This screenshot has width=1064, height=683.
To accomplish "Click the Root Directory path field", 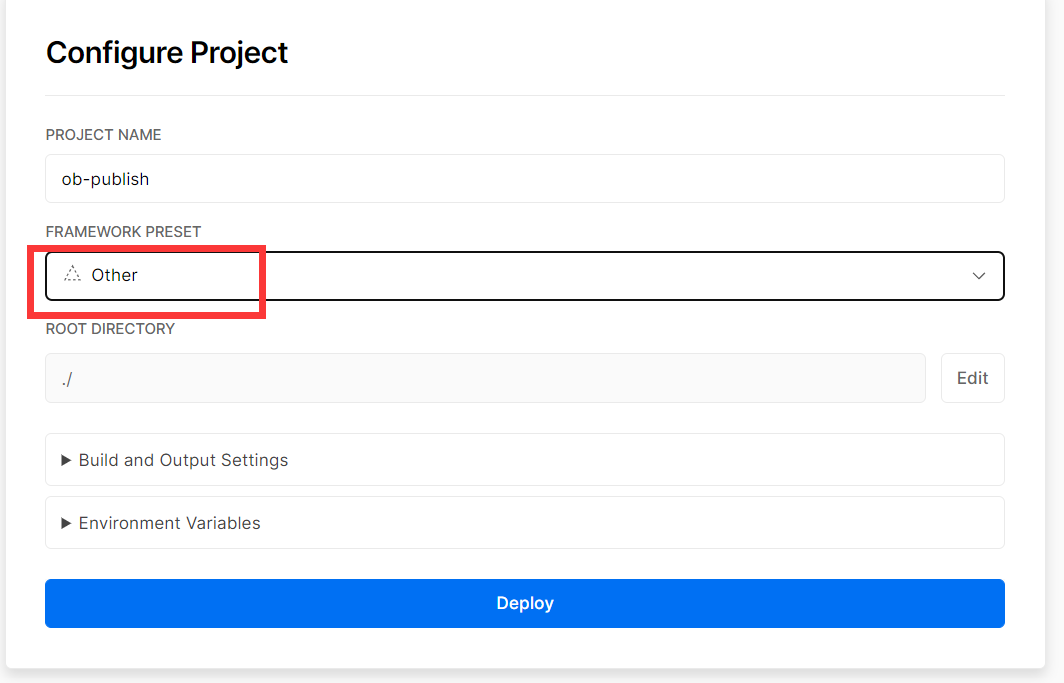I will tap(485, 378).
